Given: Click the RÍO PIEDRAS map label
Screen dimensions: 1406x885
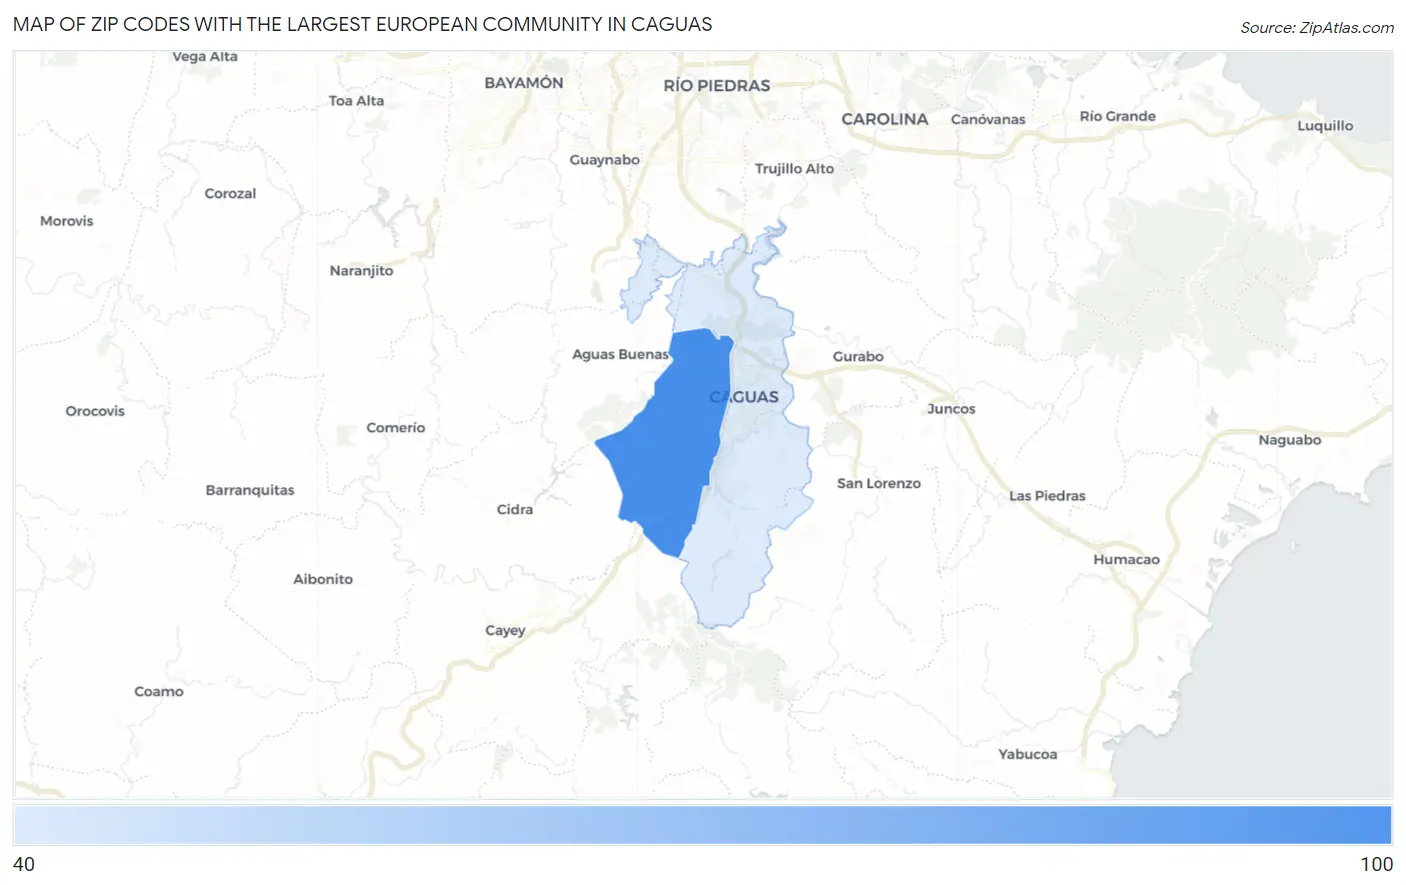Looking at the screenshot, I should (717, 86).
